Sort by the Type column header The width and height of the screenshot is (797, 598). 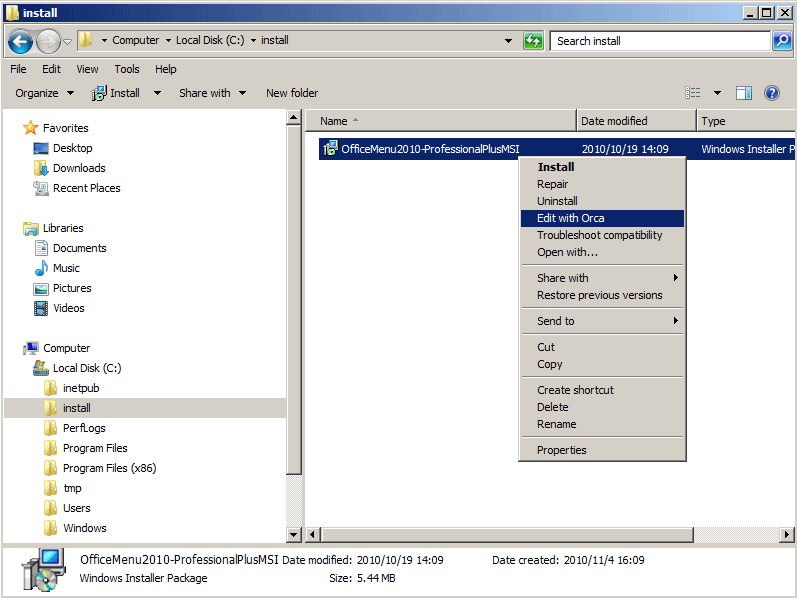746,121
